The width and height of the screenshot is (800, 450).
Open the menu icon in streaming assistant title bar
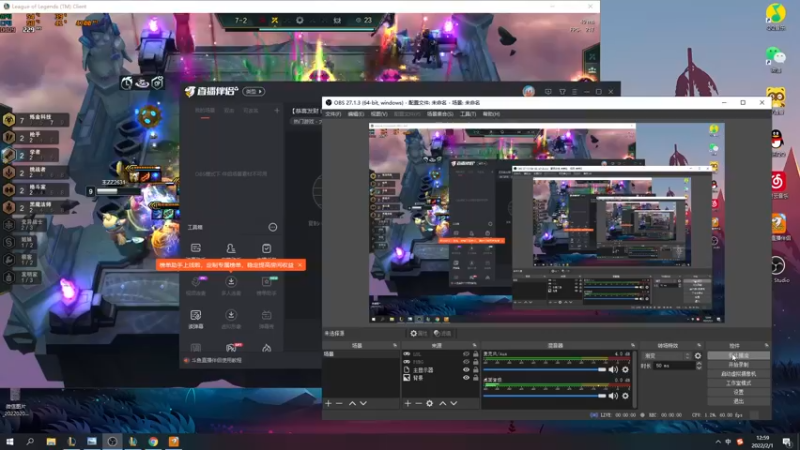point(574,92)
